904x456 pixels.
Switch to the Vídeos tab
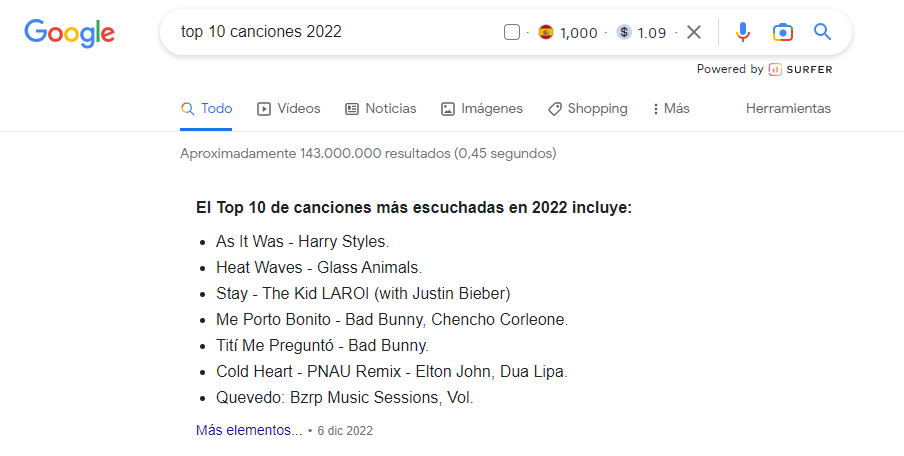(x=288, y=108)
